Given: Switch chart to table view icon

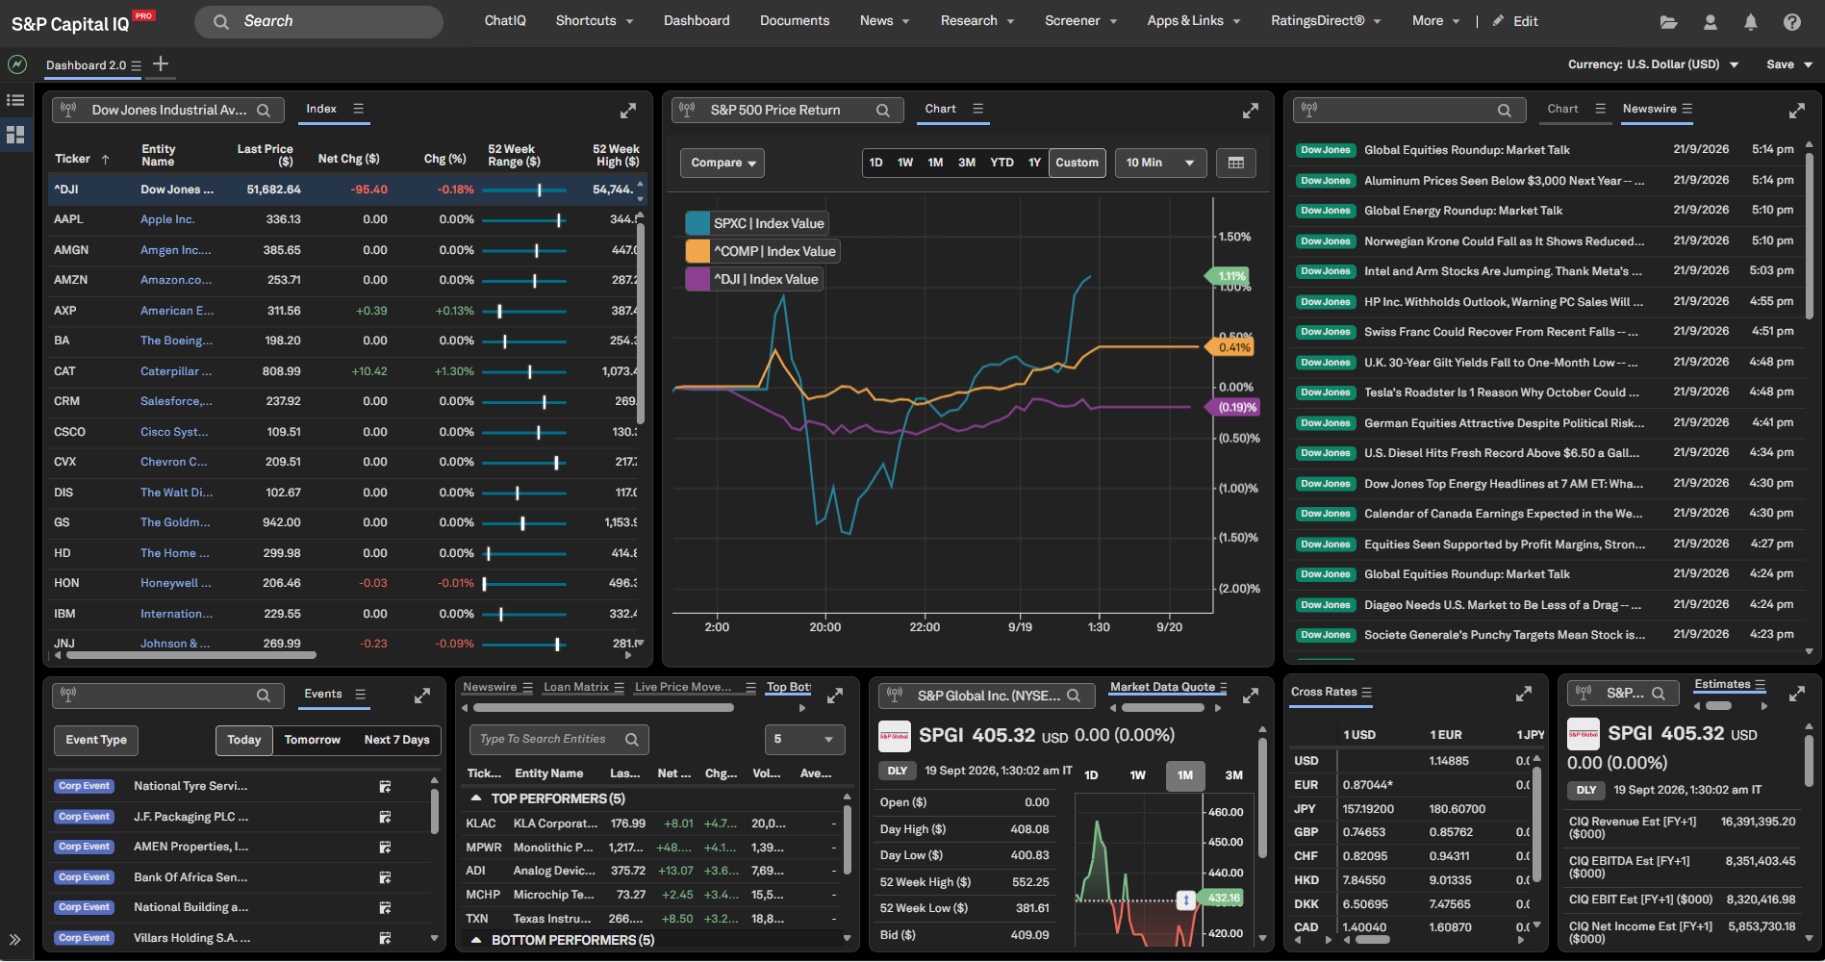Looking at the screenshot, I should pos(1236,163).
